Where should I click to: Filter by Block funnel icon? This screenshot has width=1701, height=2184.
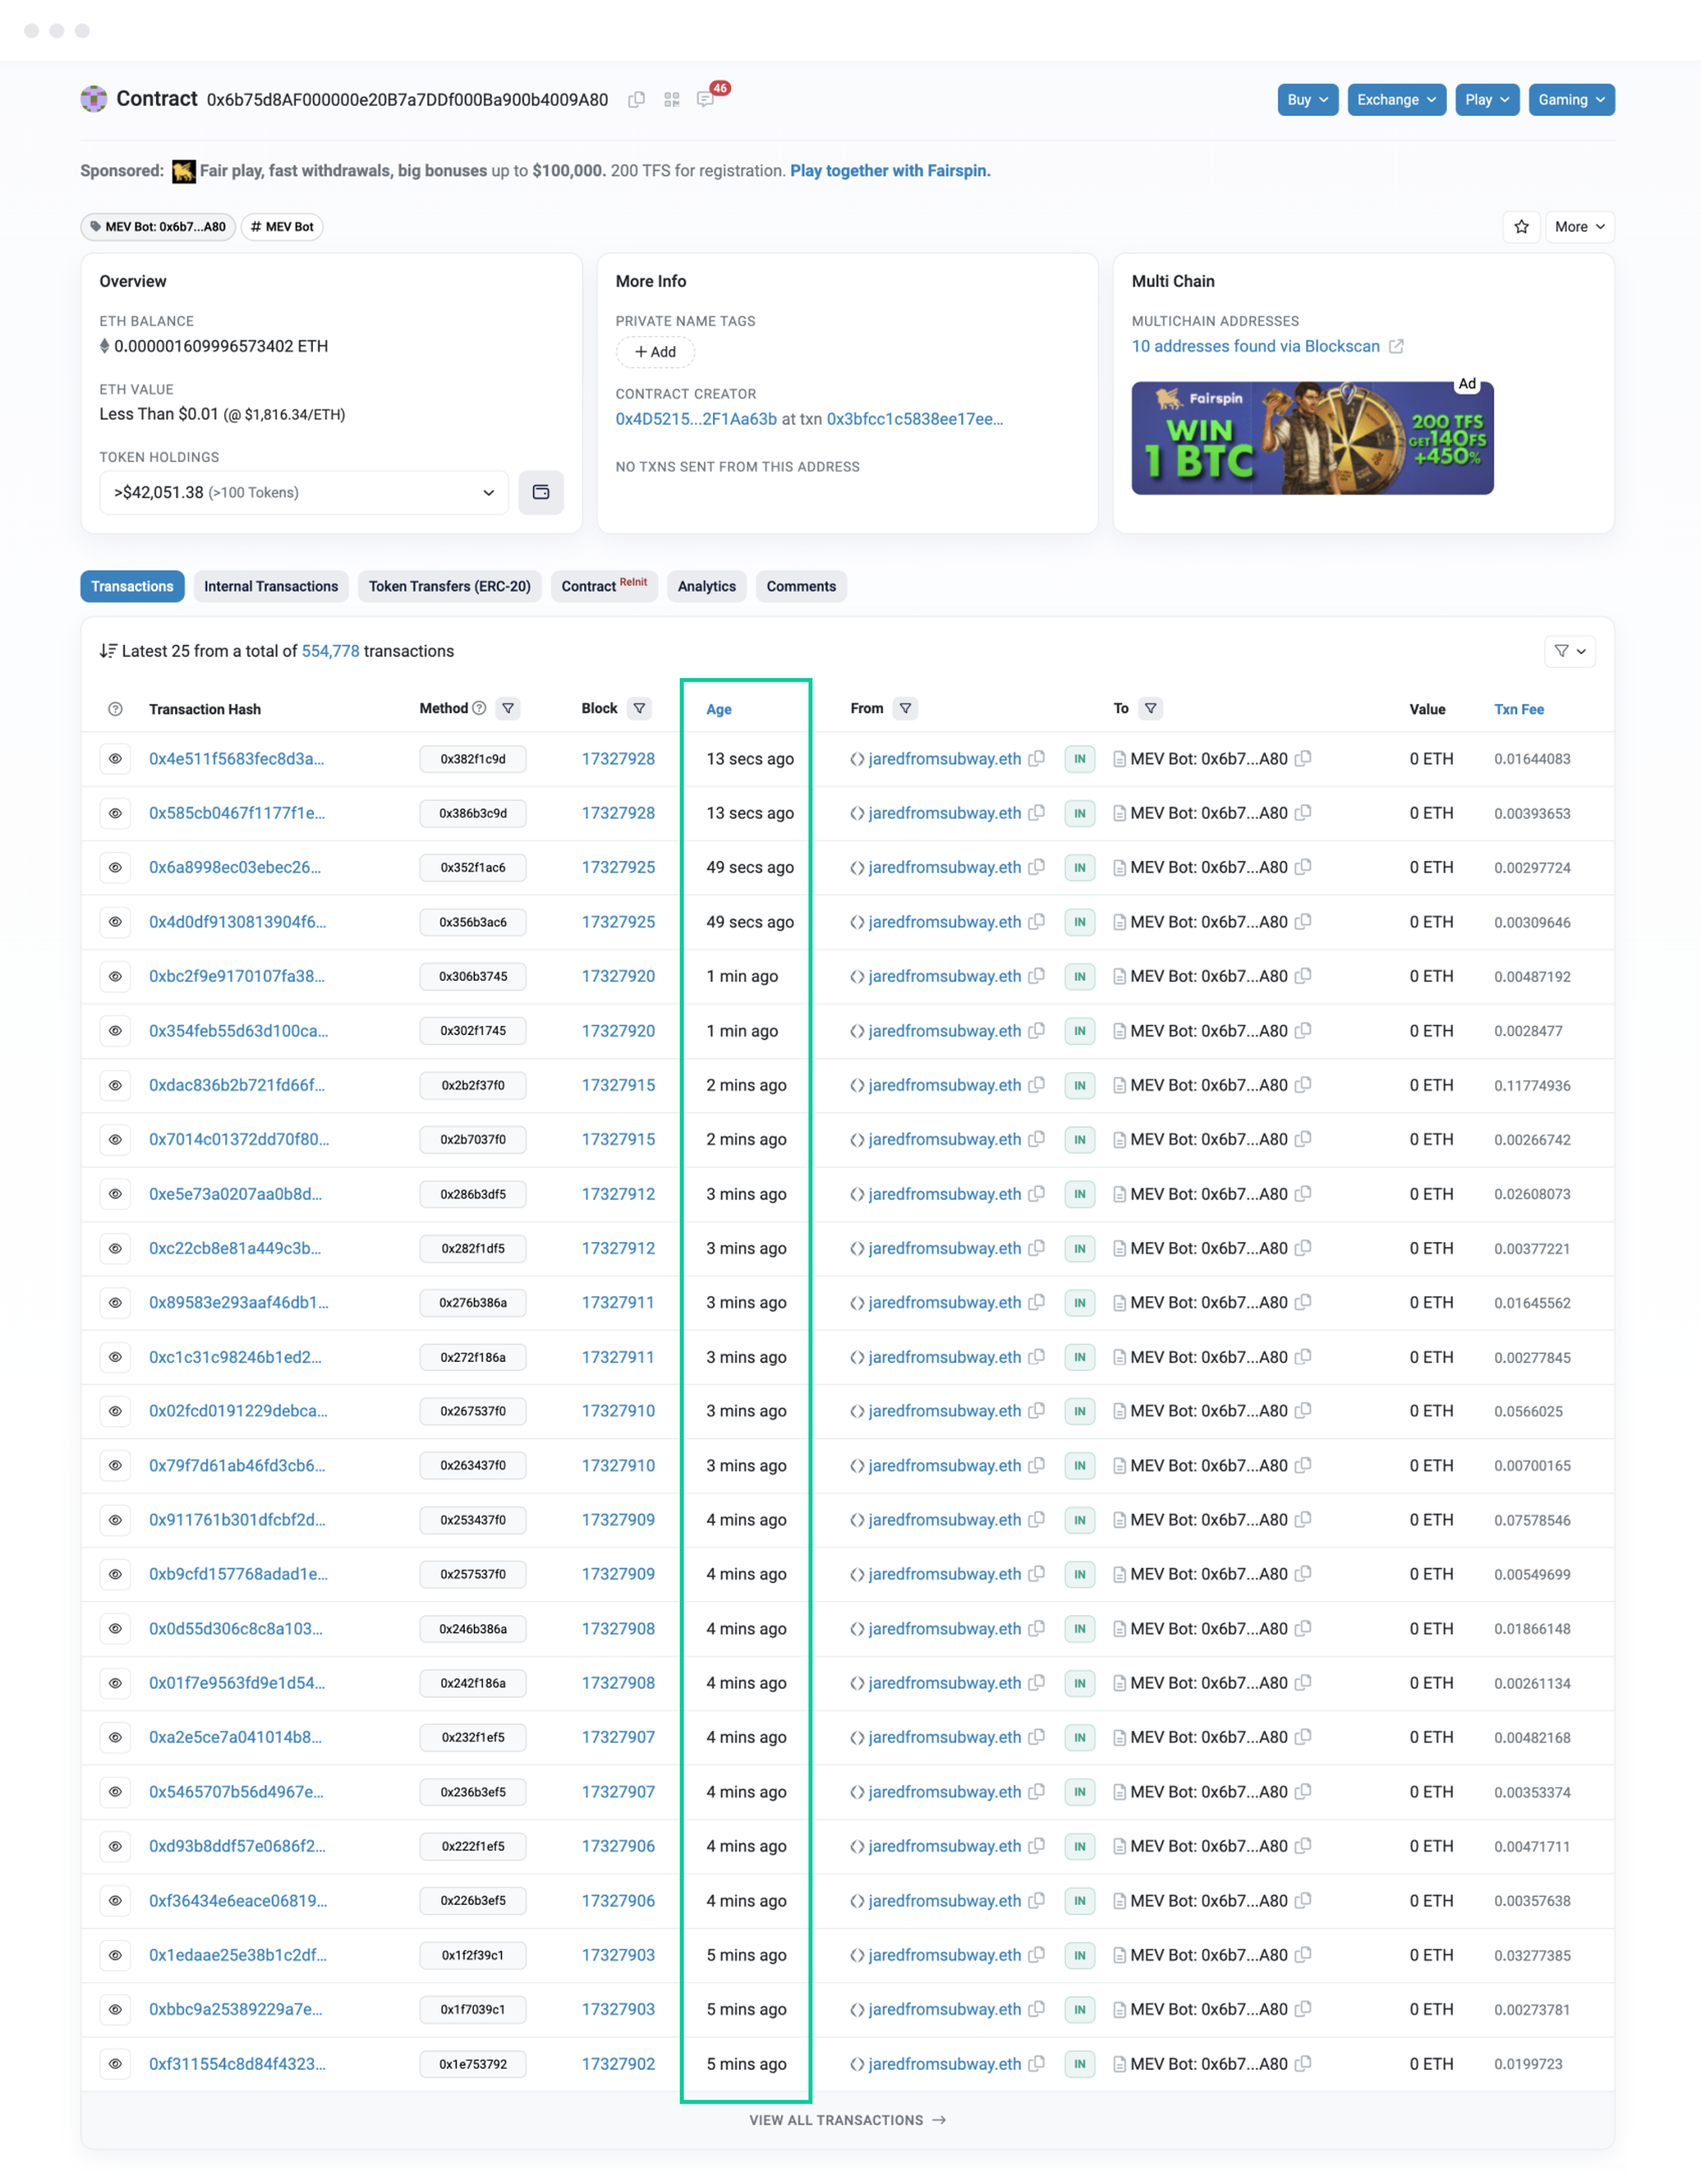[639, 709]
